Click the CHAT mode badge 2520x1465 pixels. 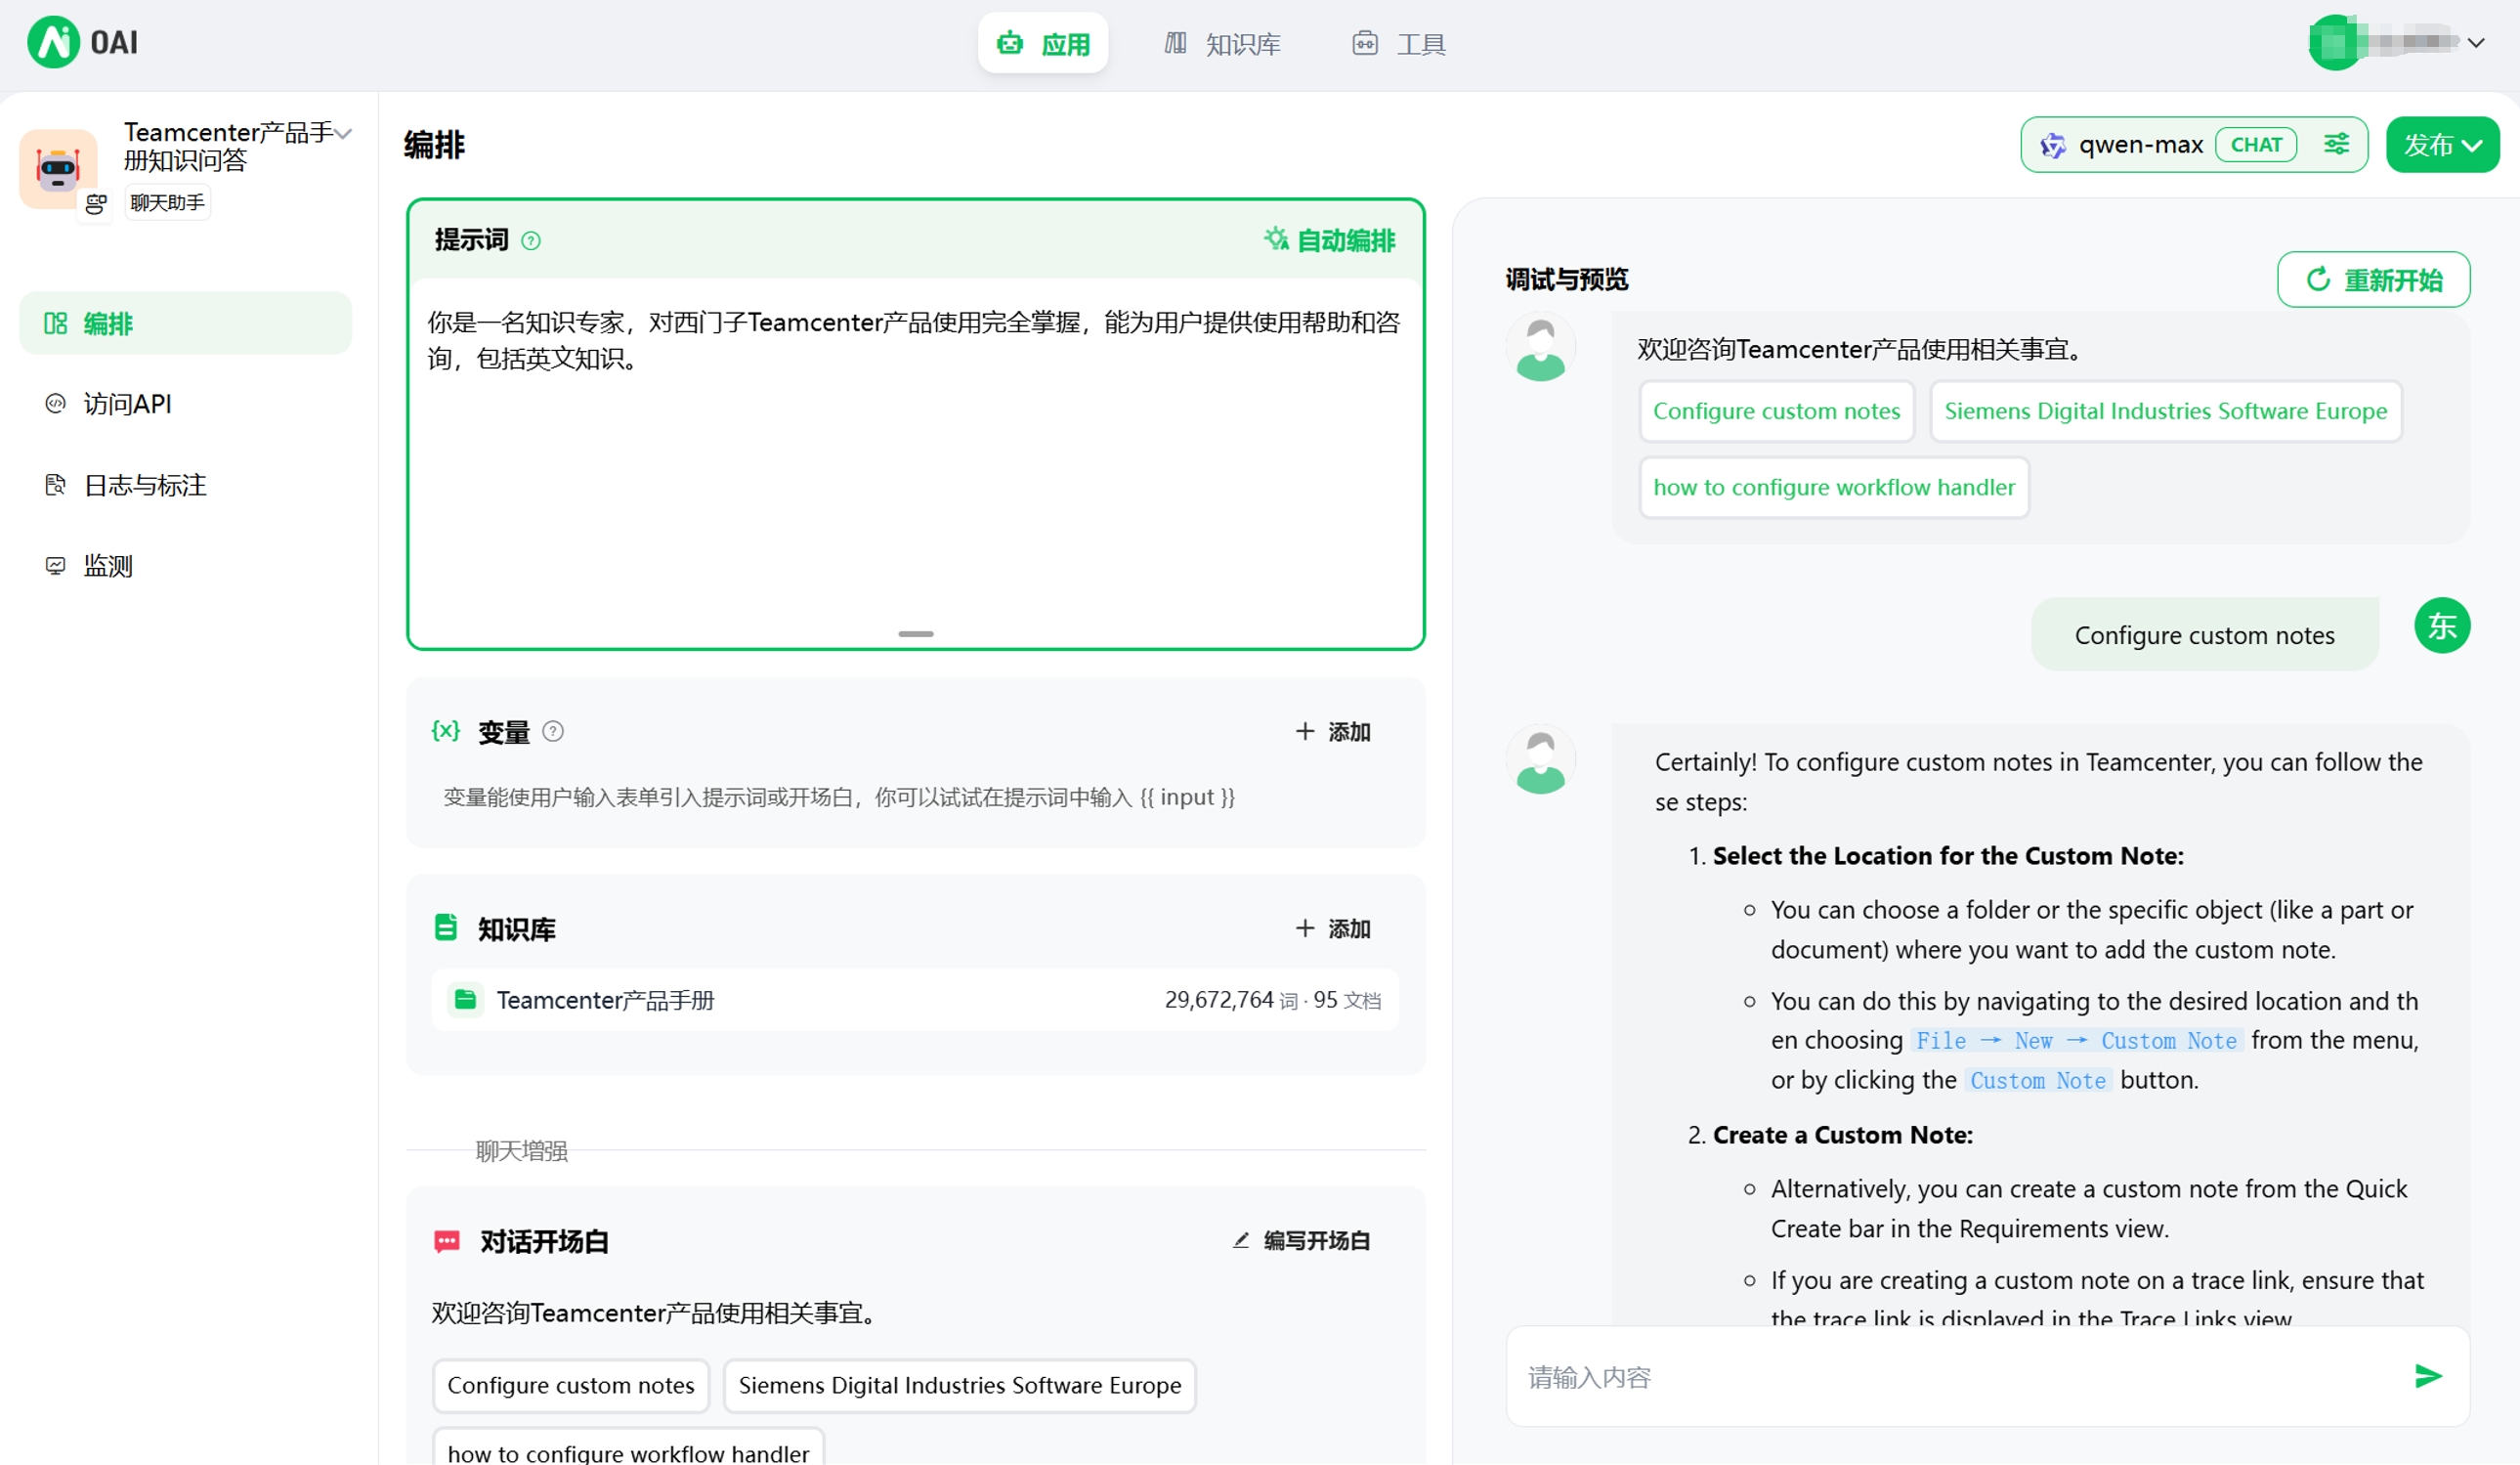[2256, 145]
